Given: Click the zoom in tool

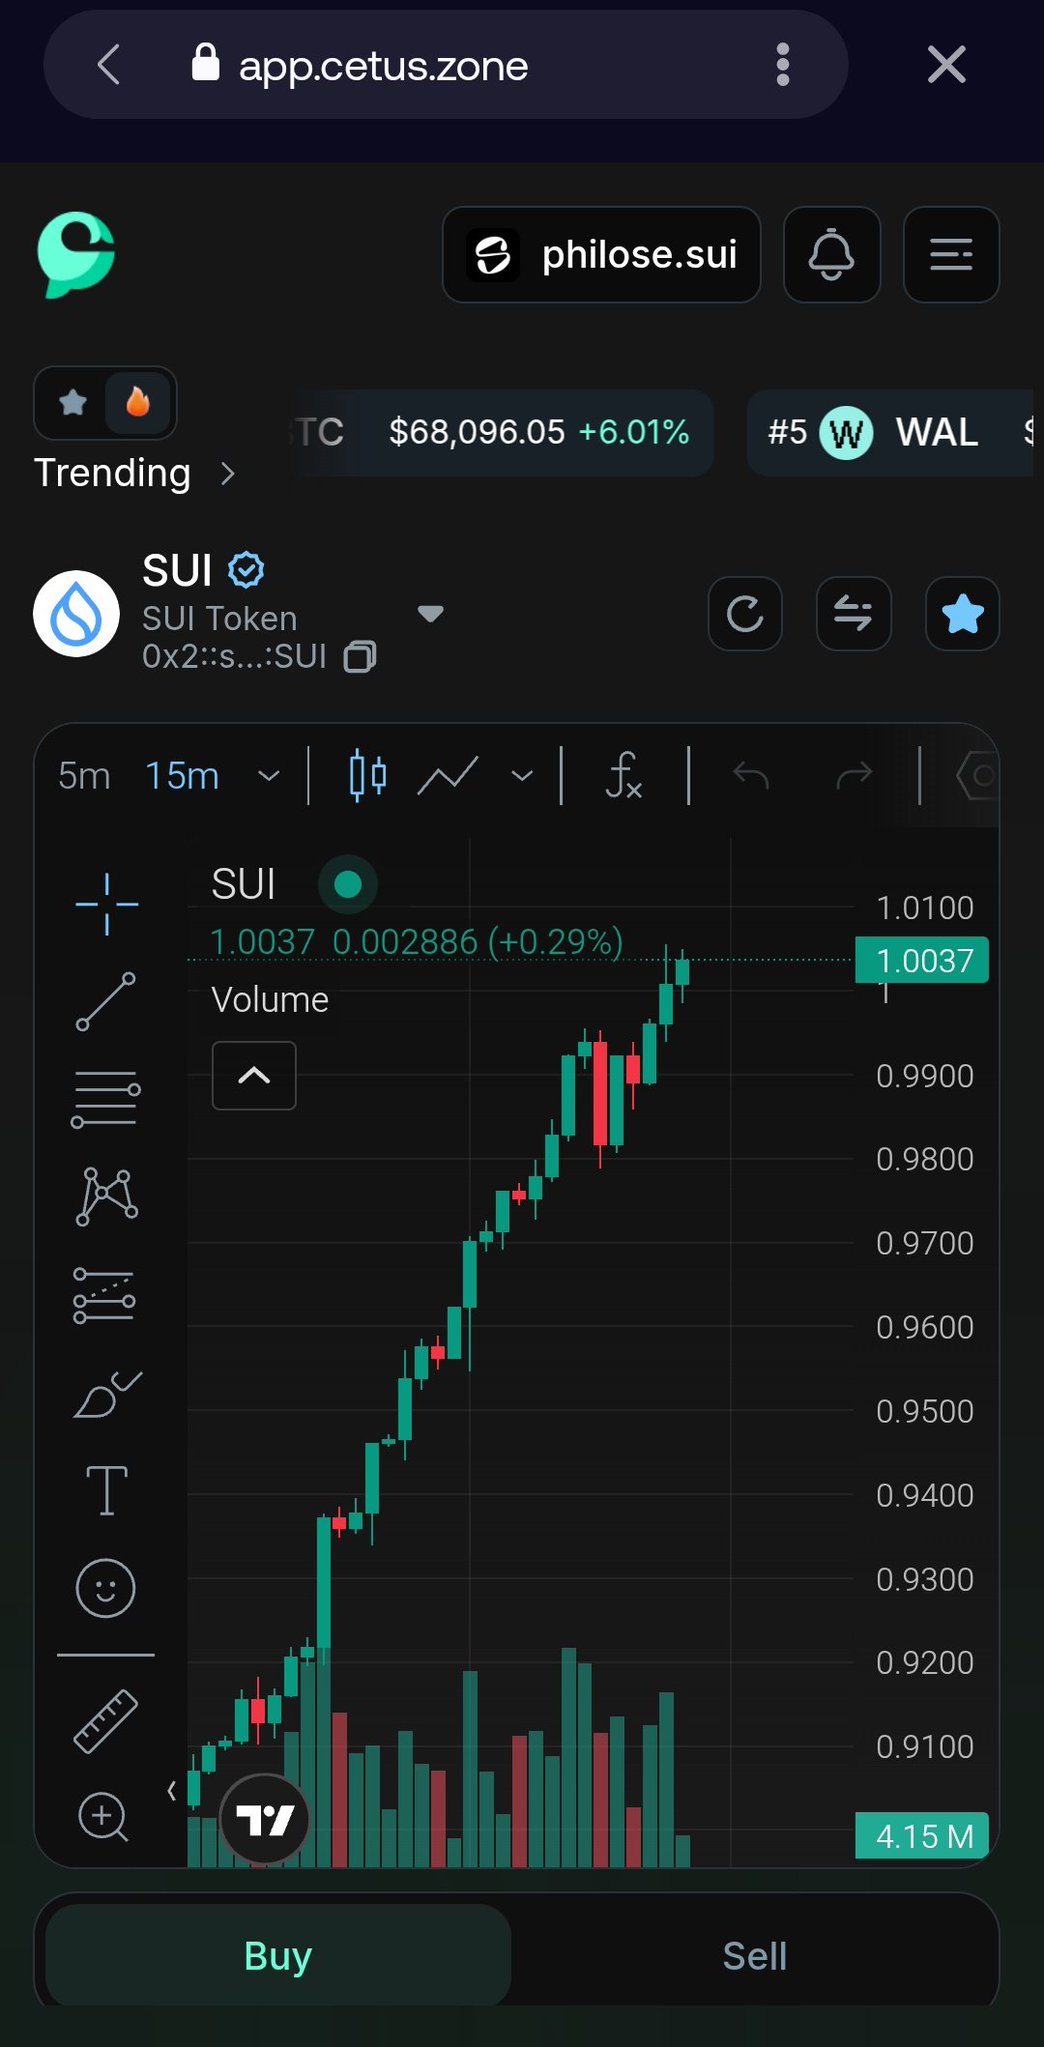Looking at the screenshot, I should [104, 1816].
